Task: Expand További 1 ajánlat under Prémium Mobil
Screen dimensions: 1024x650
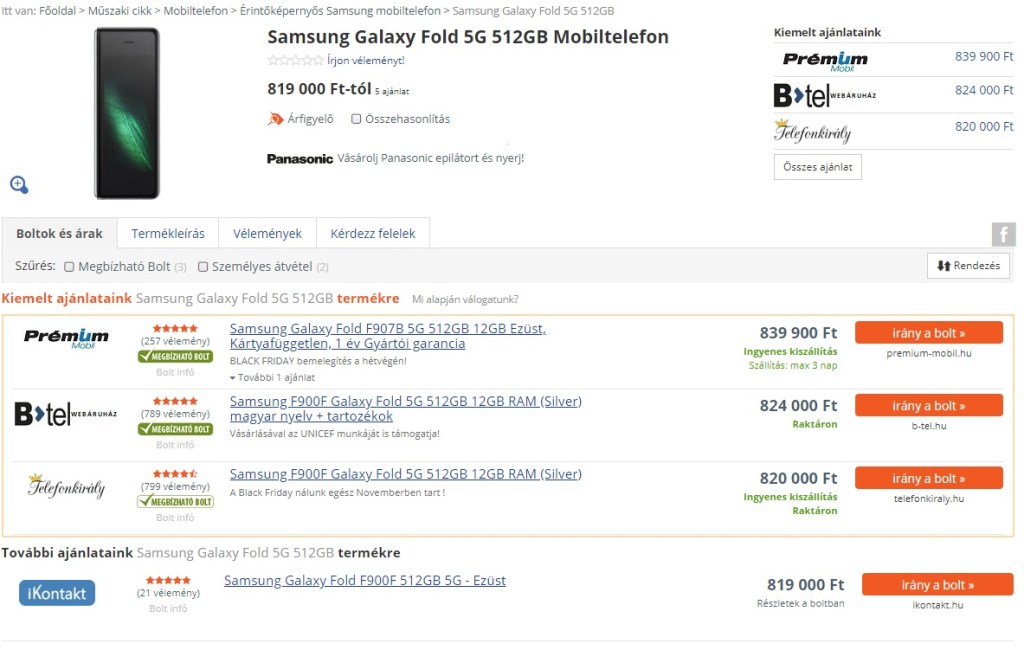Action: point(272,378)
